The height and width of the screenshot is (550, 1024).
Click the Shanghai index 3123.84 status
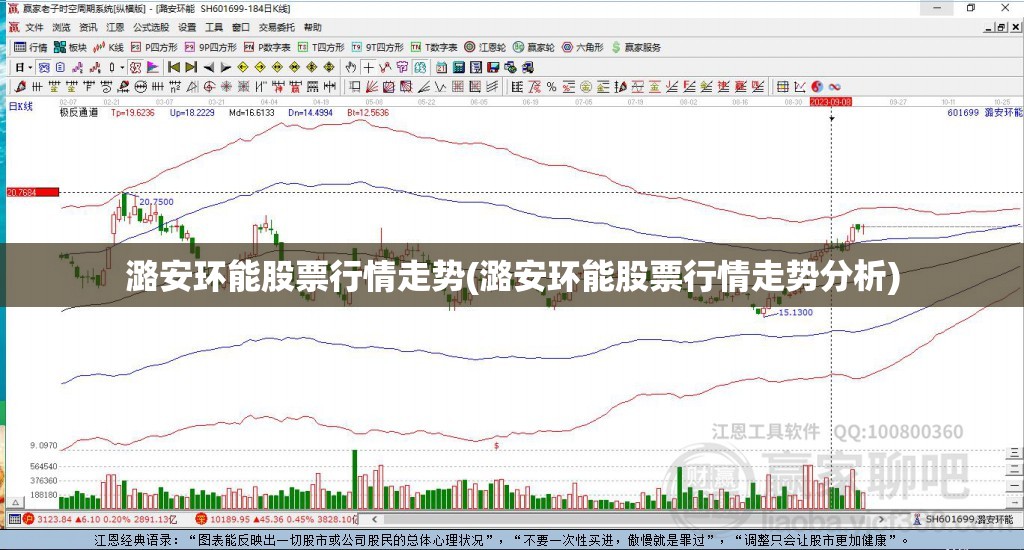(x=100, y=519)
